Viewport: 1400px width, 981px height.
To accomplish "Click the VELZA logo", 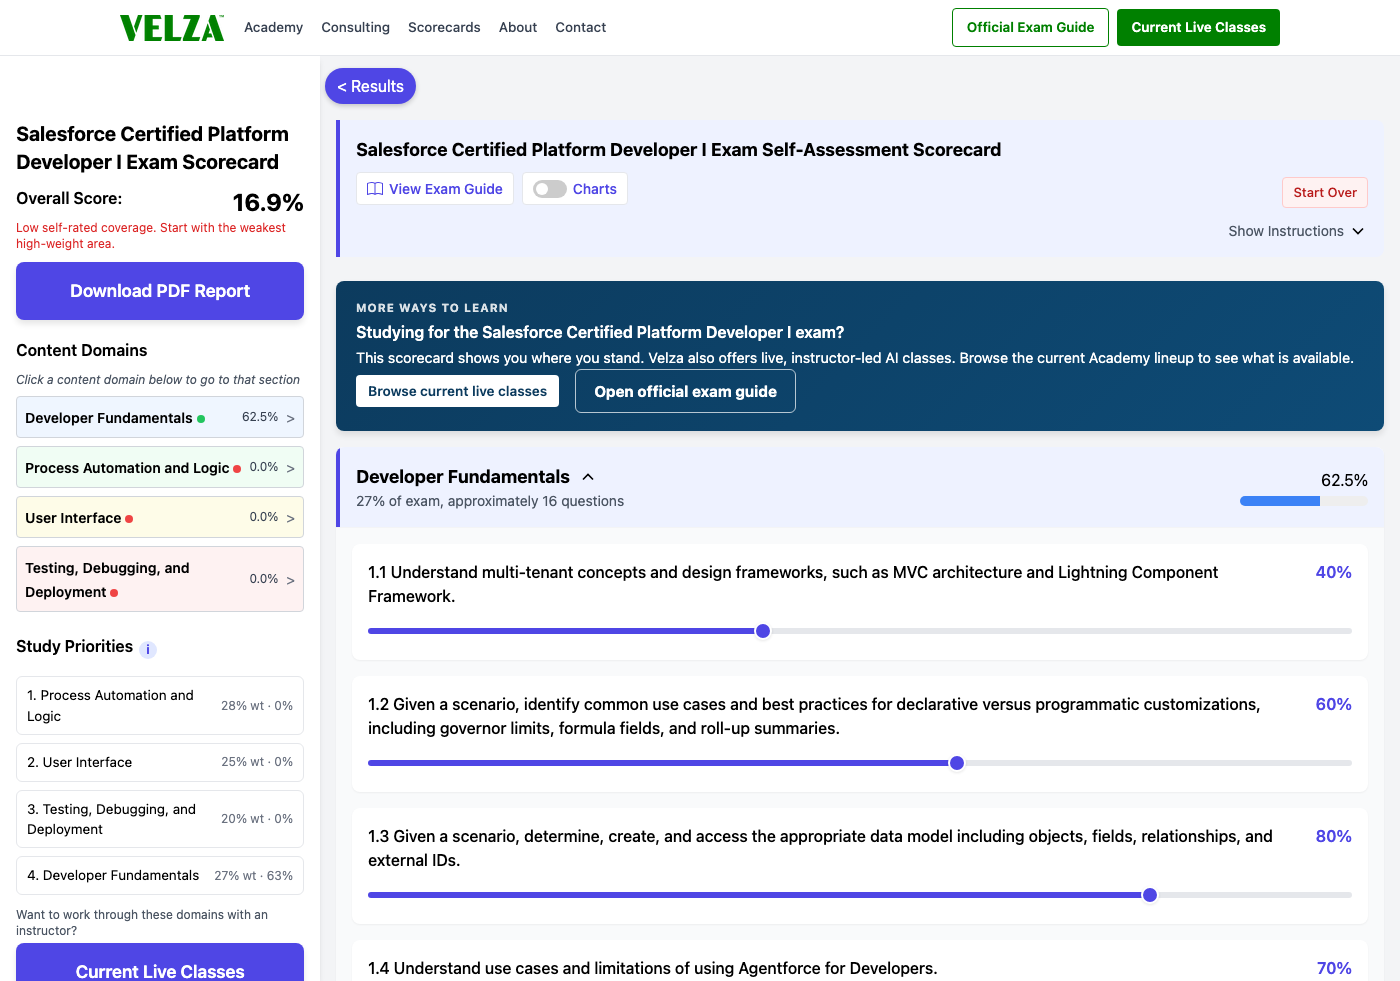I will coord(172,28).
